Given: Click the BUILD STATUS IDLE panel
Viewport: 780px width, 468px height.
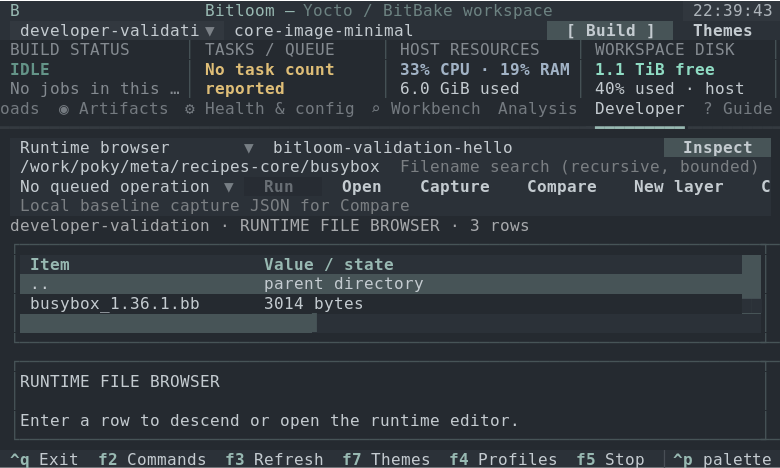Looking at the screenshot, I should 95,69.
